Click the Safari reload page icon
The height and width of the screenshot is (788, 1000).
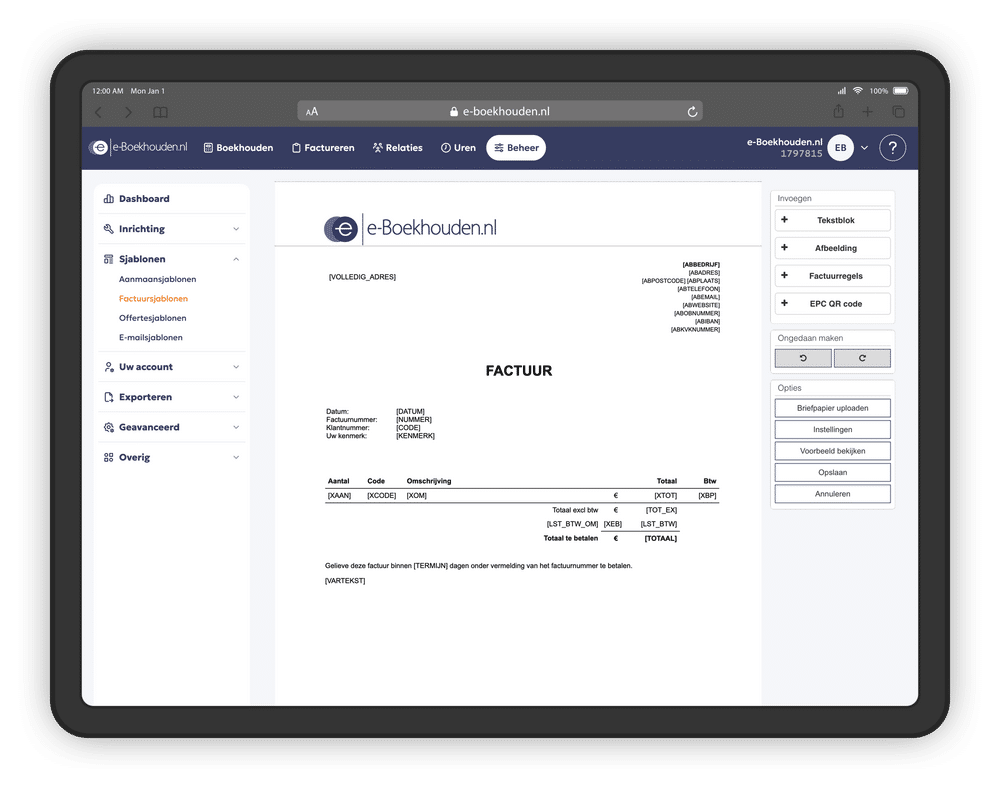(x=691, y=112)
